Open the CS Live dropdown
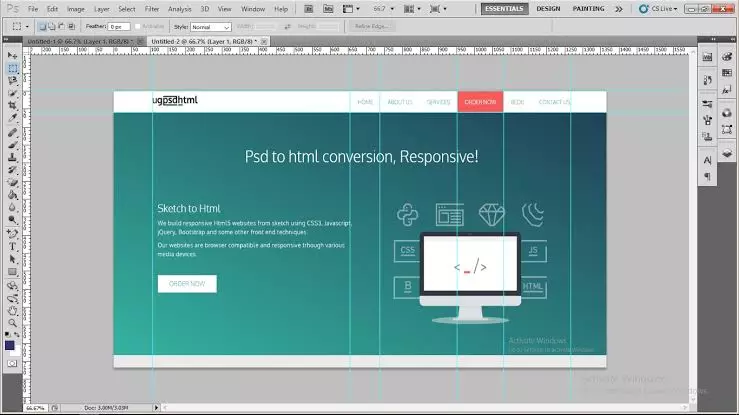Image resolution: width=739 pixels, height=415 pixels. [658, 9]
